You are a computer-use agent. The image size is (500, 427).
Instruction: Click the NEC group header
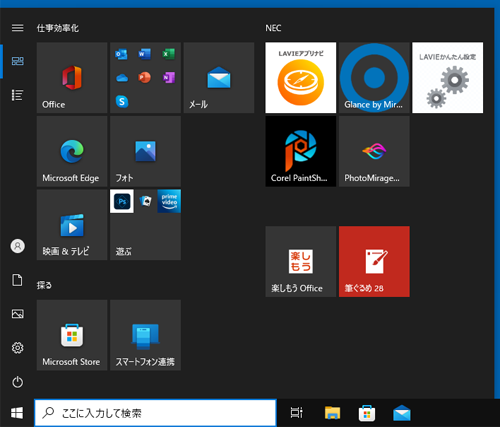point(273,28)
